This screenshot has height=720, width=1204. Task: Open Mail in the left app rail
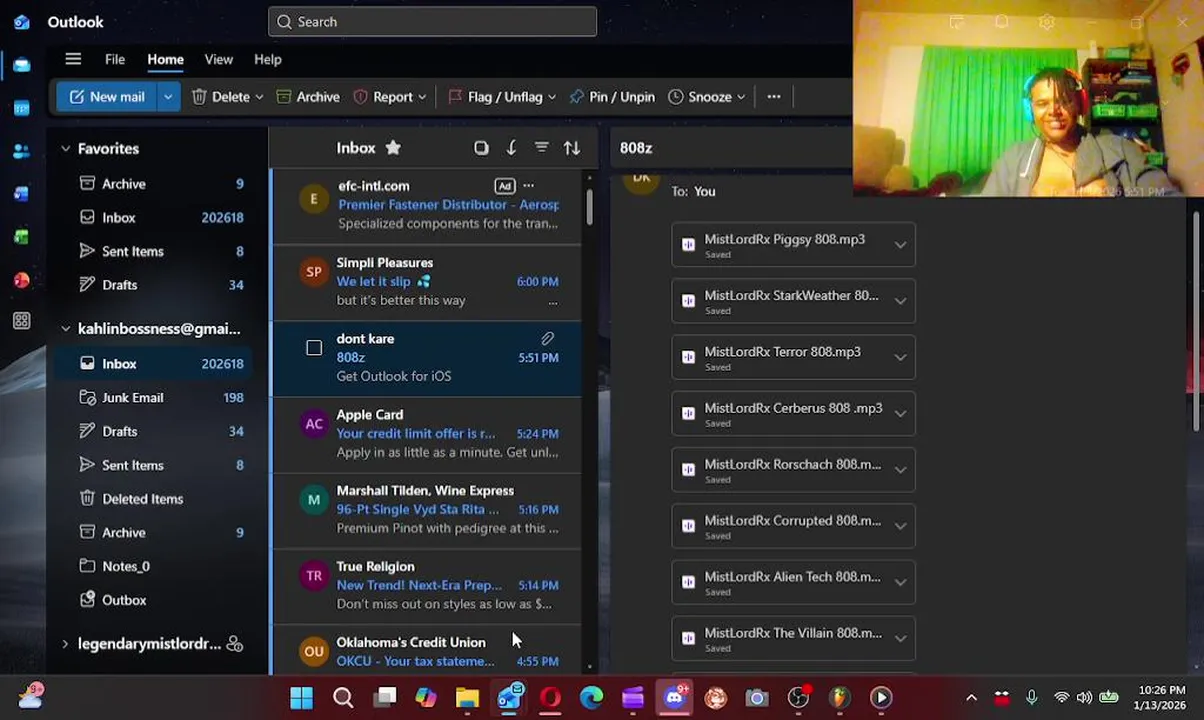[22, 65]
